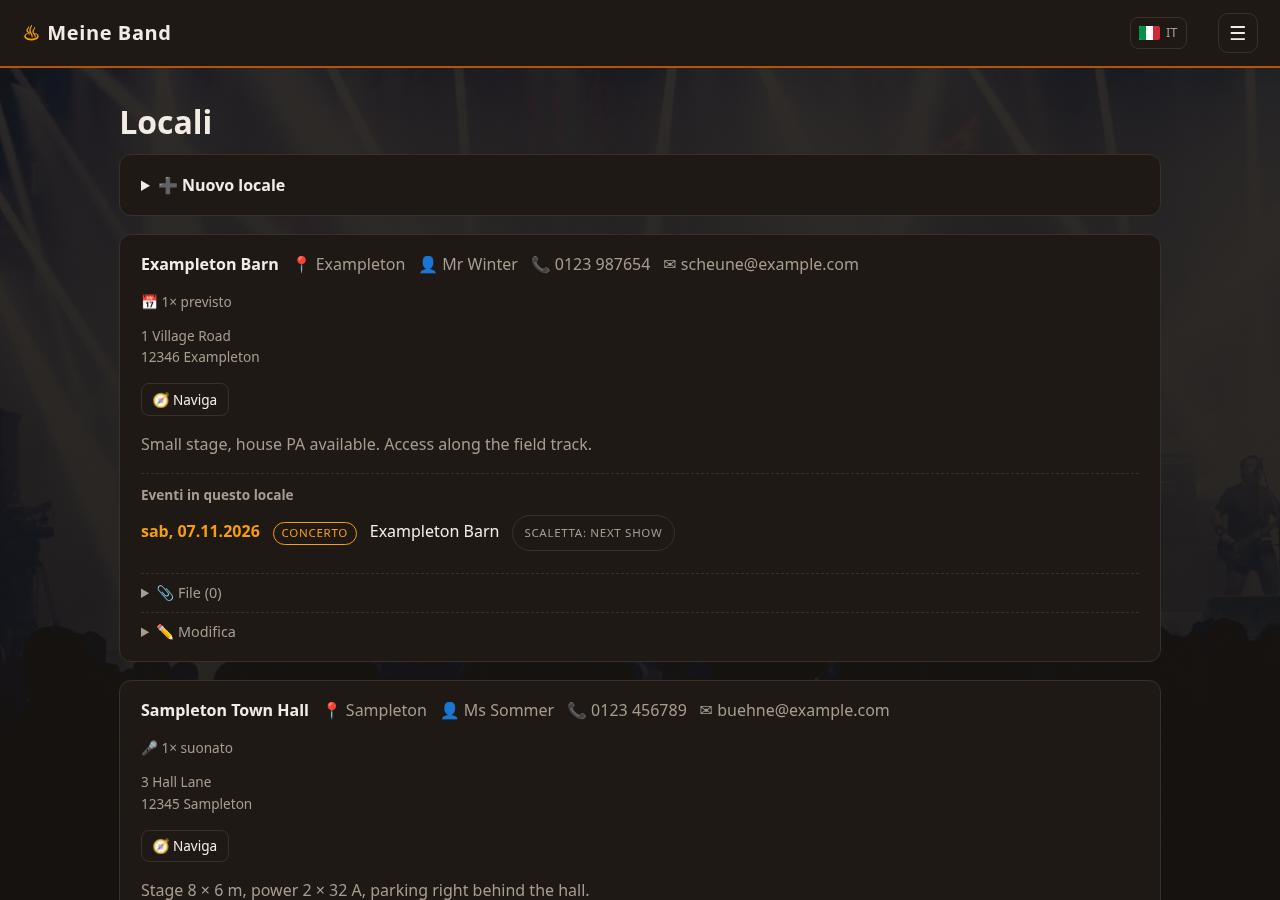Click the pin icon beside Sampleton

[331, 710]
